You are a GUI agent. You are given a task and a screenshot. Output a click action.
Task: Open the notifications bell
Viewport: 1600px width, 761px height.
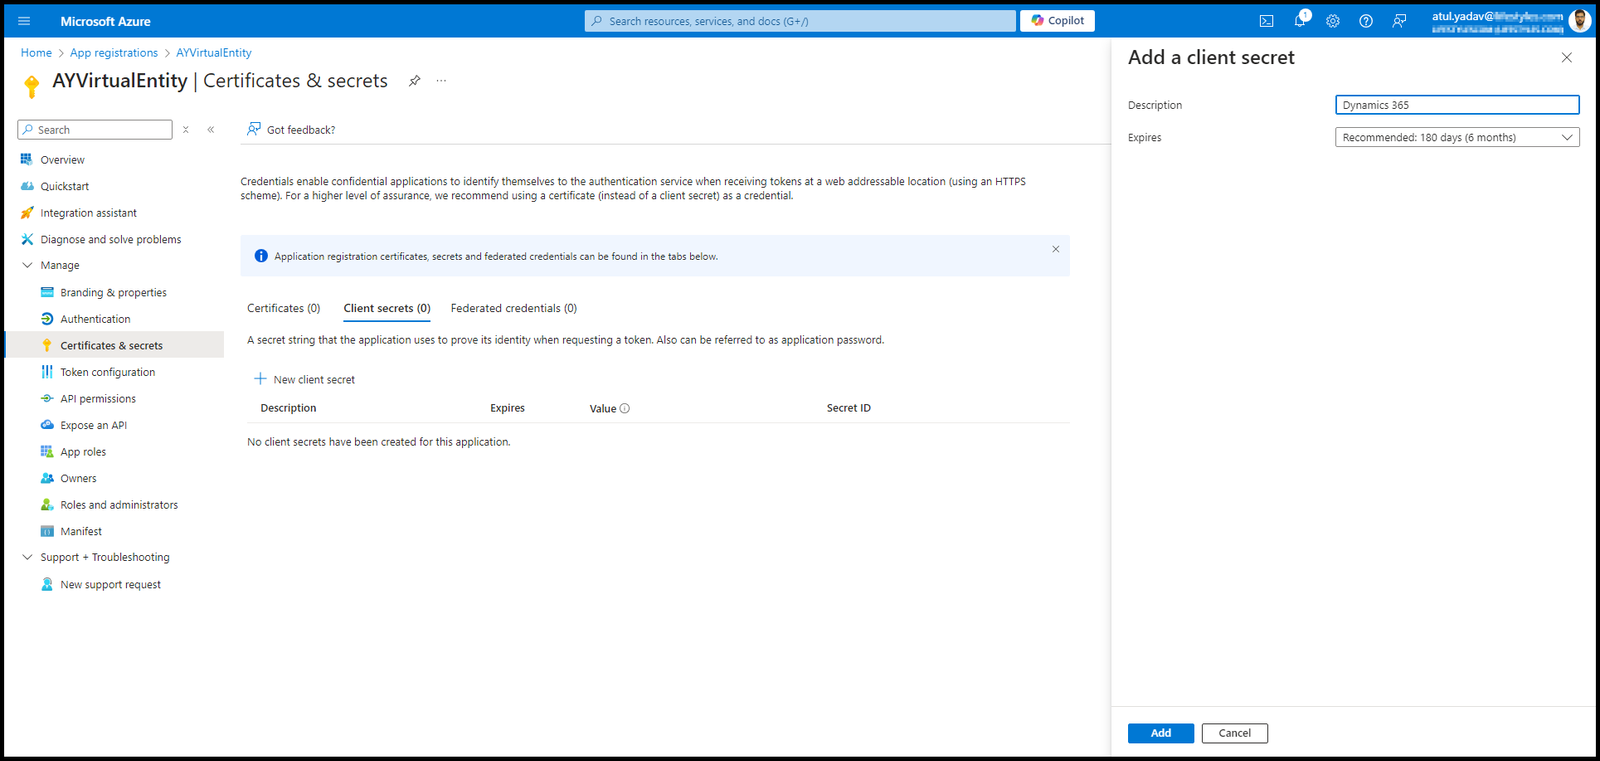point(1300,20)
